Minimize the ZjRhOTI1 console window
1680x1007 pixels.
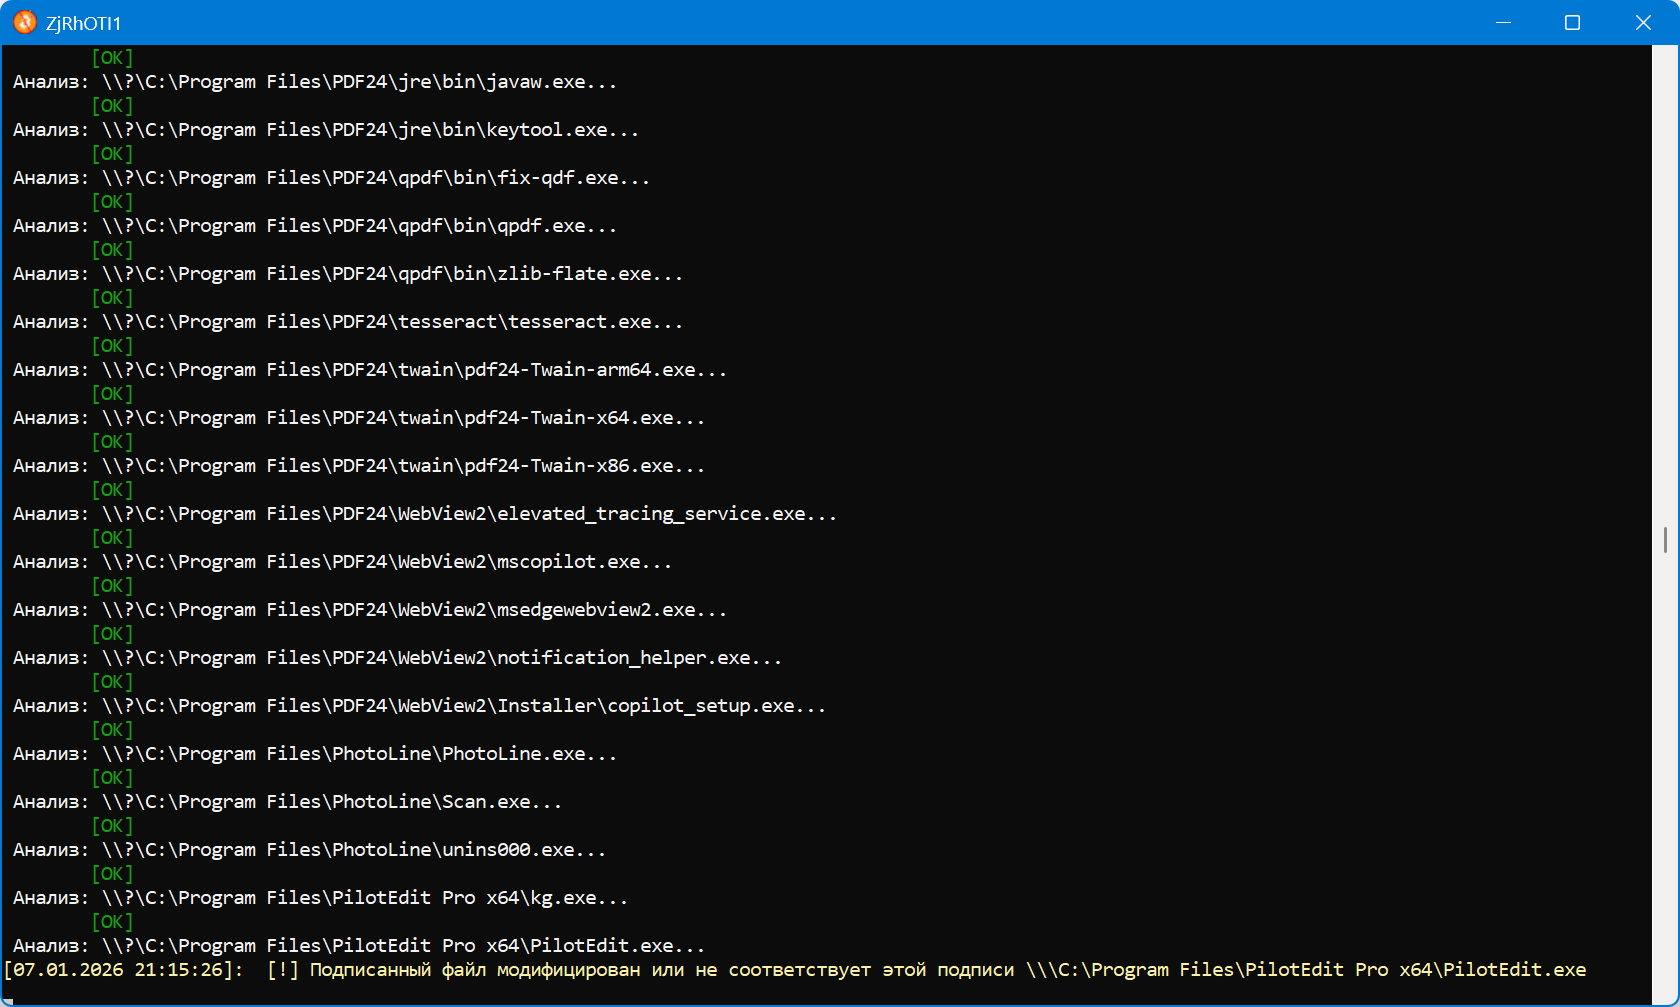pyautogui.click(x=1503, y=22)
